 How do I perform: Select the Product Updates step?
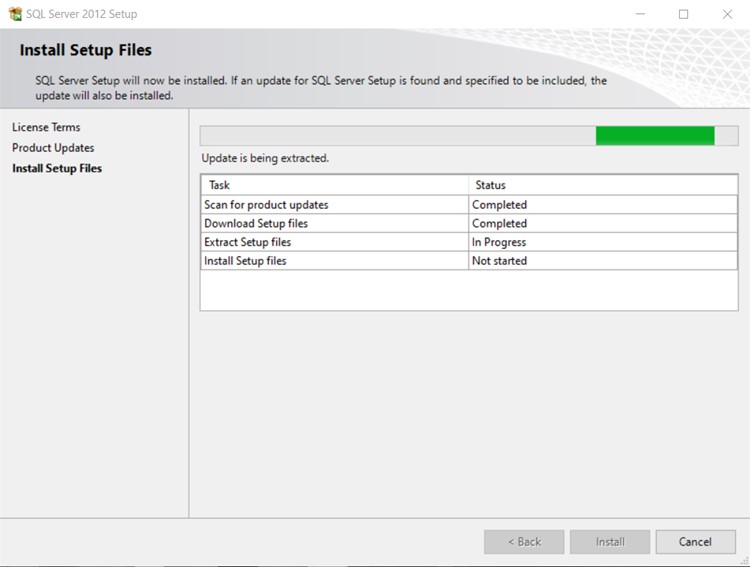53,148
